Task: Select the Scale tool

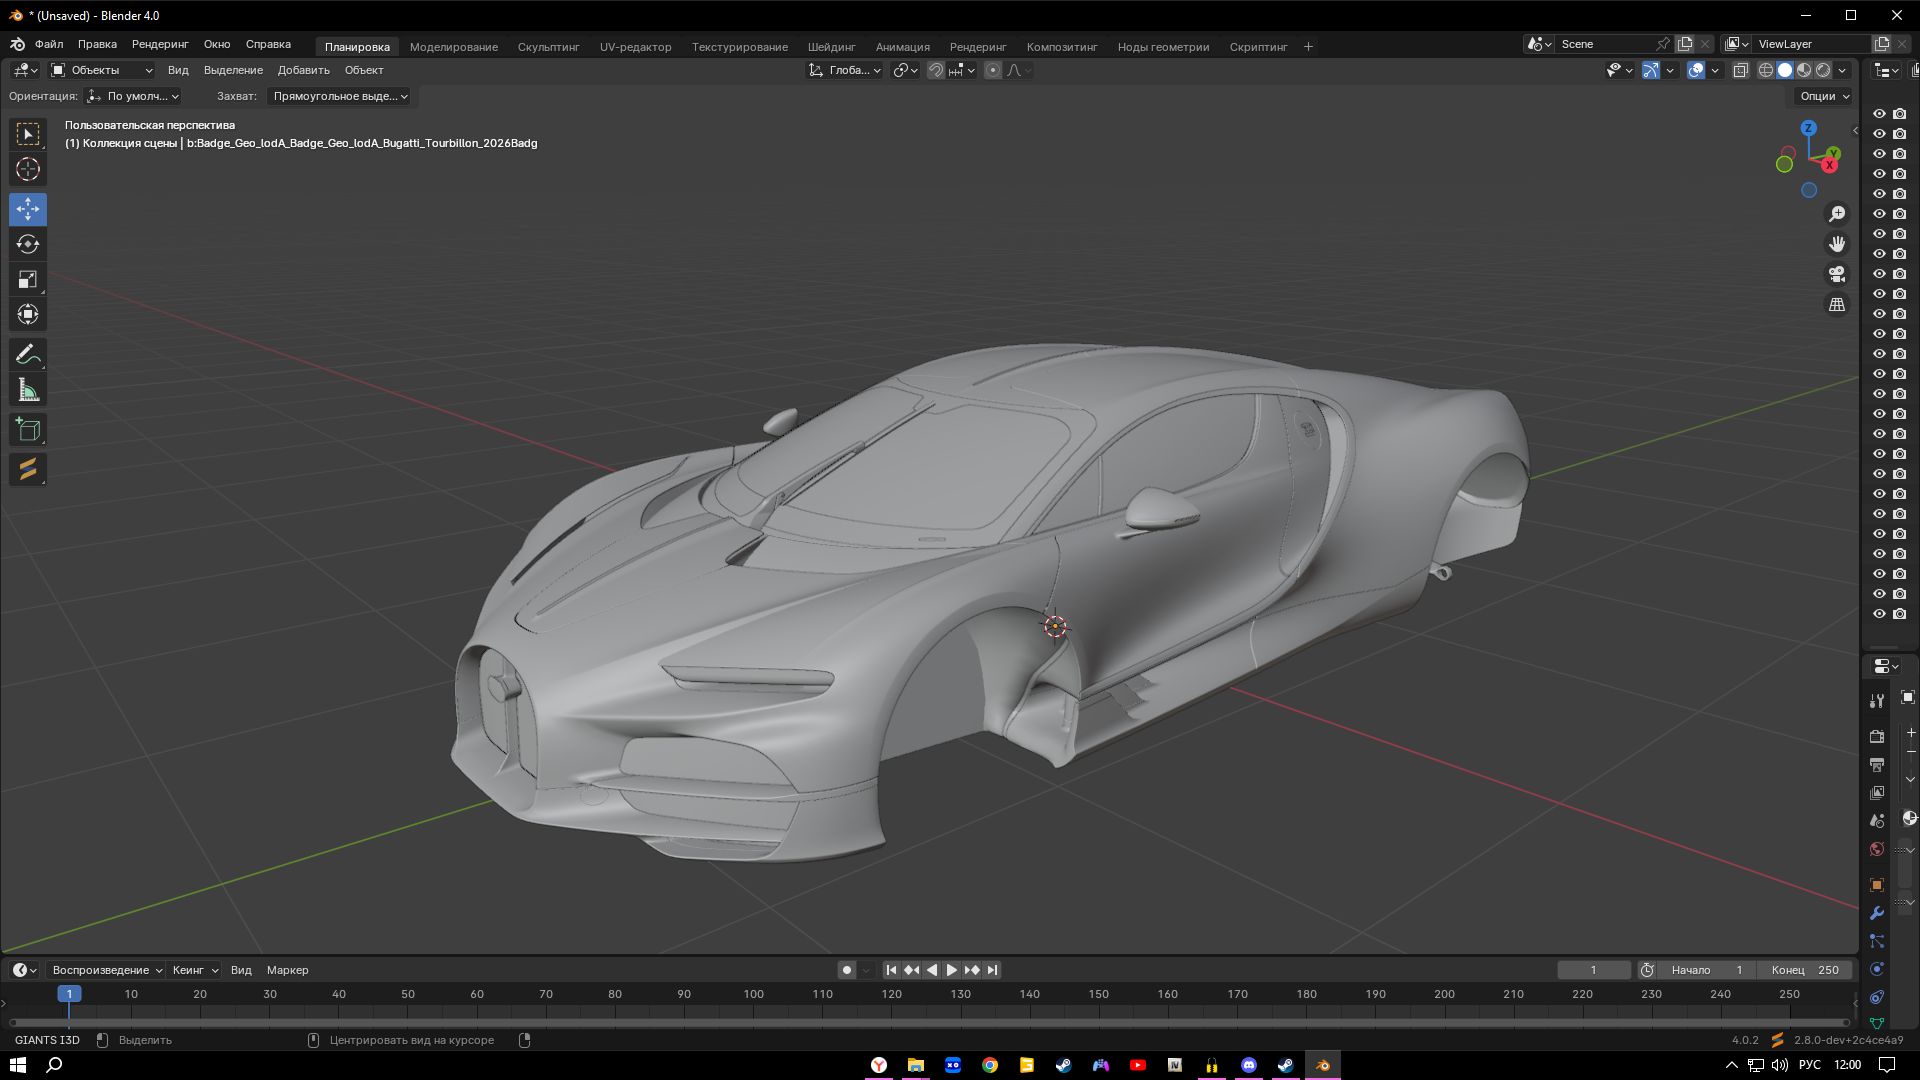Action: (28, 279)
